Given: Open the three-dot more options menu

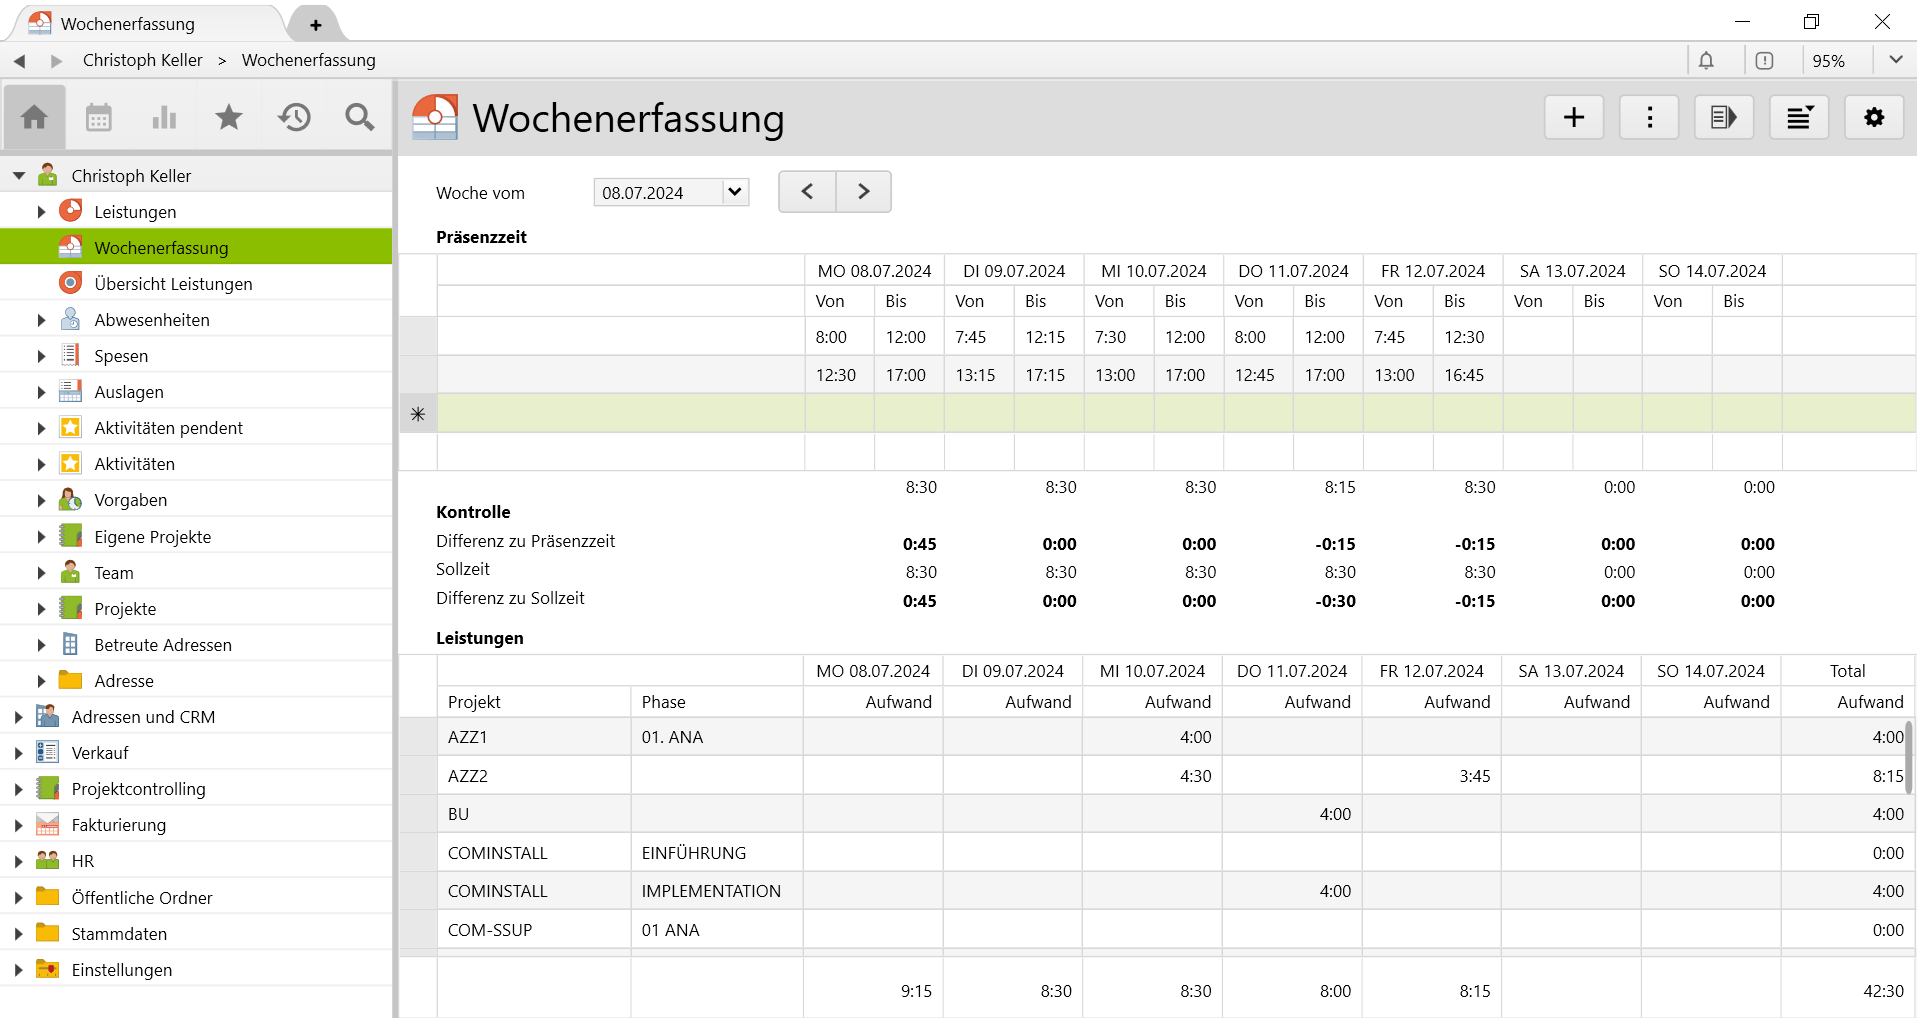Looking at the screenshot, I should point(1649,118).
